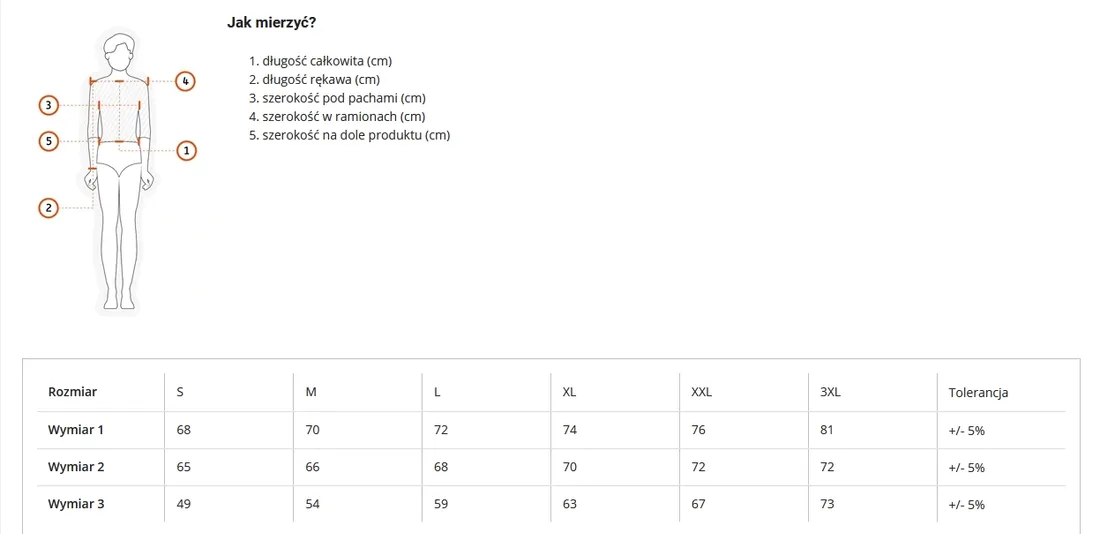Click the human figure measurement illustration
1100x534 pixels.
tap(118, 171)
